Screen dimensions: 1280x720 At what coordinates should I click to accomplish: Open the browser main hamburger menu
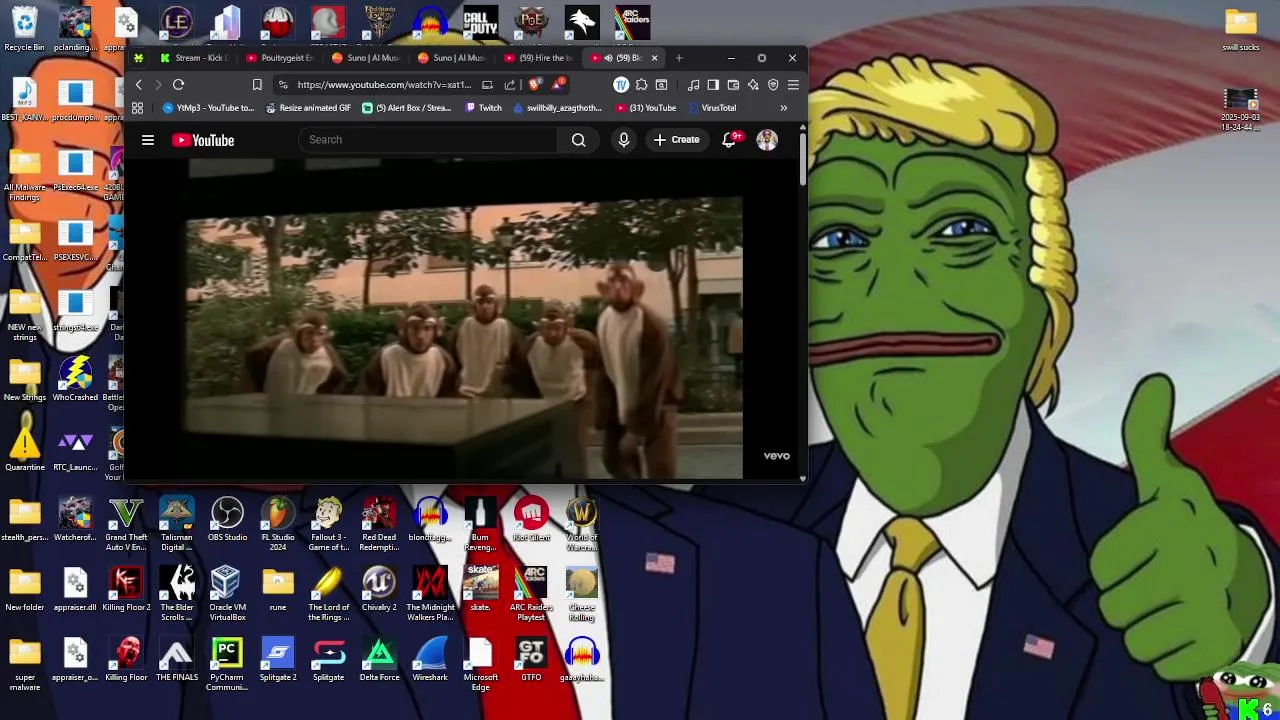tap(793, 85)
